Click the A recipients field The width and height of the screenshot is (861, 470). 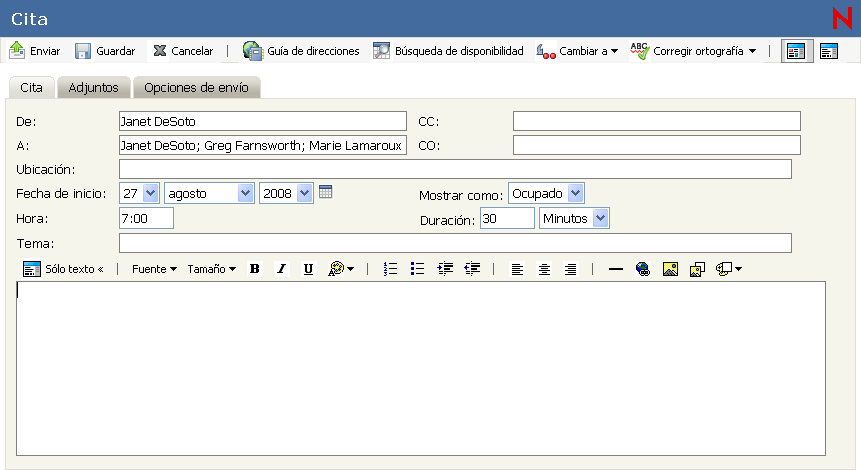262,146
